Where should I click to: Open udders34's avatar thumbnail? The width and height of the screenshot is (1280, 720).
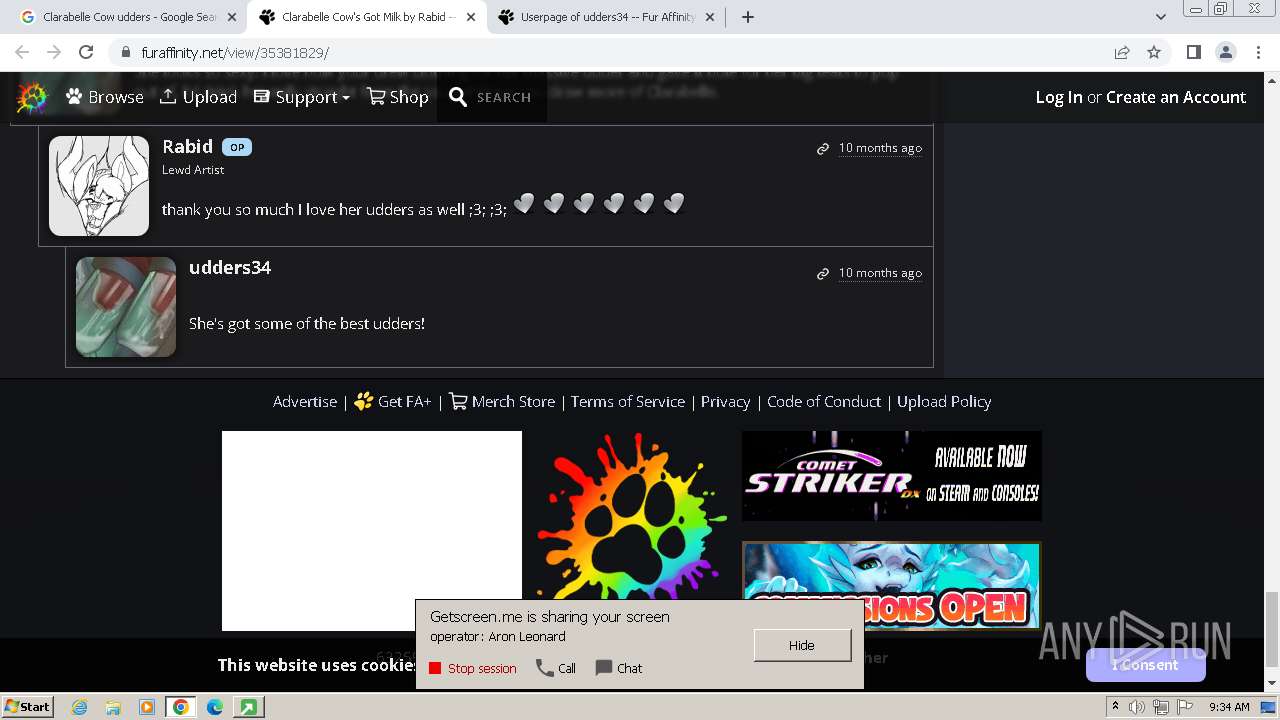pos(126,307)
